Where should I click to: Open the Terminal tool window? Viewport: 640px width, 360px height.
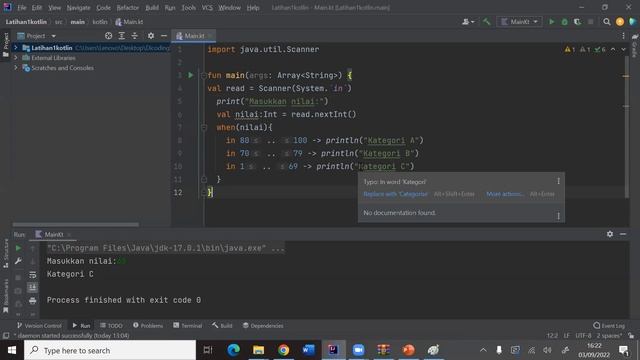tap(187, 325)
